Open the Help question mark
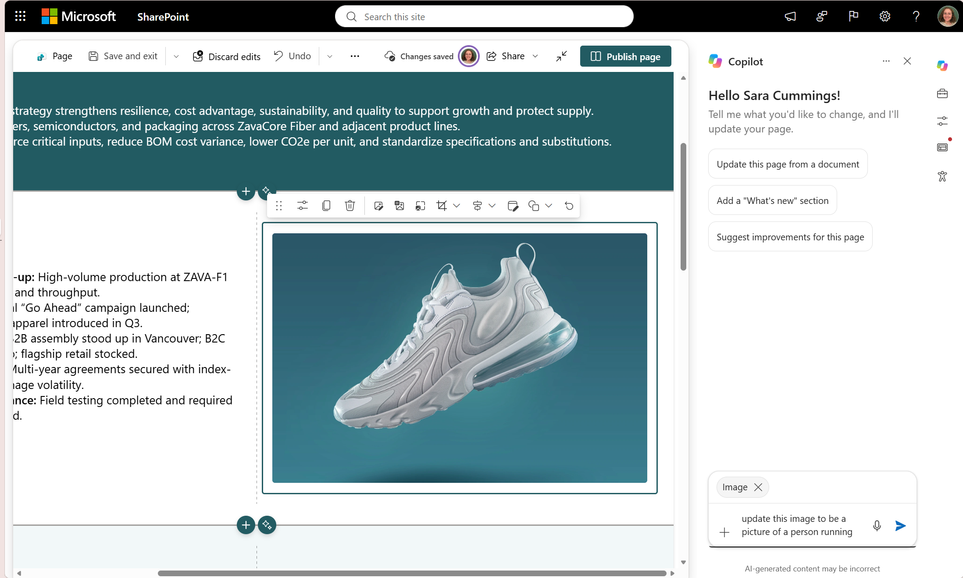 916,17
